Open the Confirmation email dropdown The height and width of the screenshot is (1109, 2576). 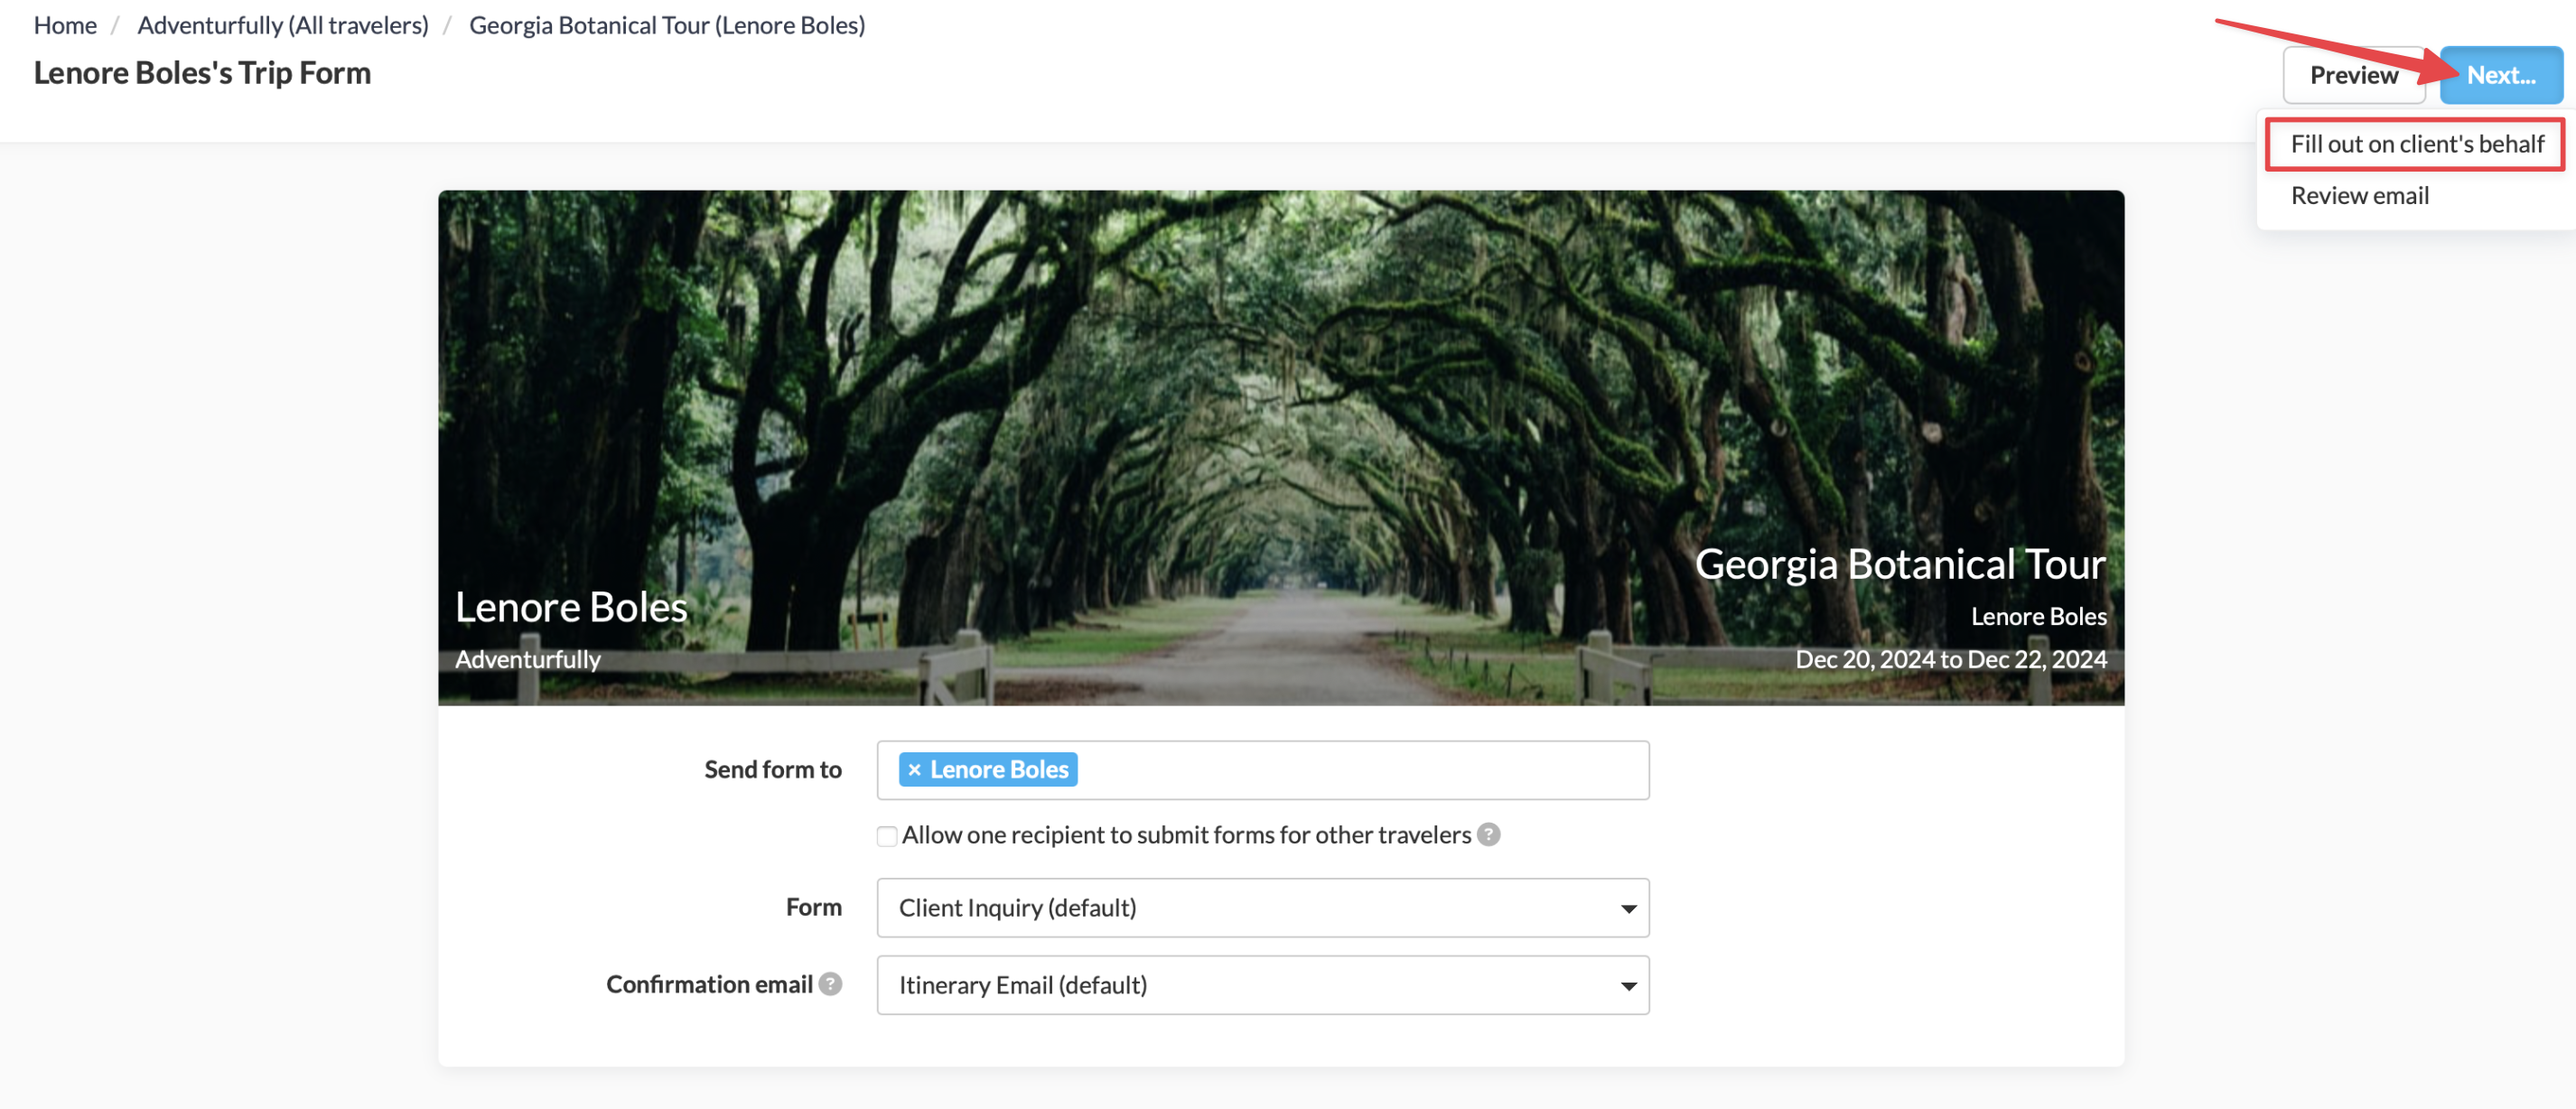coord(1262,986)
